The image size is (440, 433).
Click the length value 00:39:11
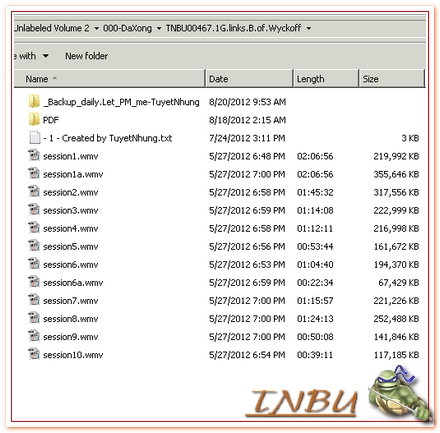click(315, 355)
